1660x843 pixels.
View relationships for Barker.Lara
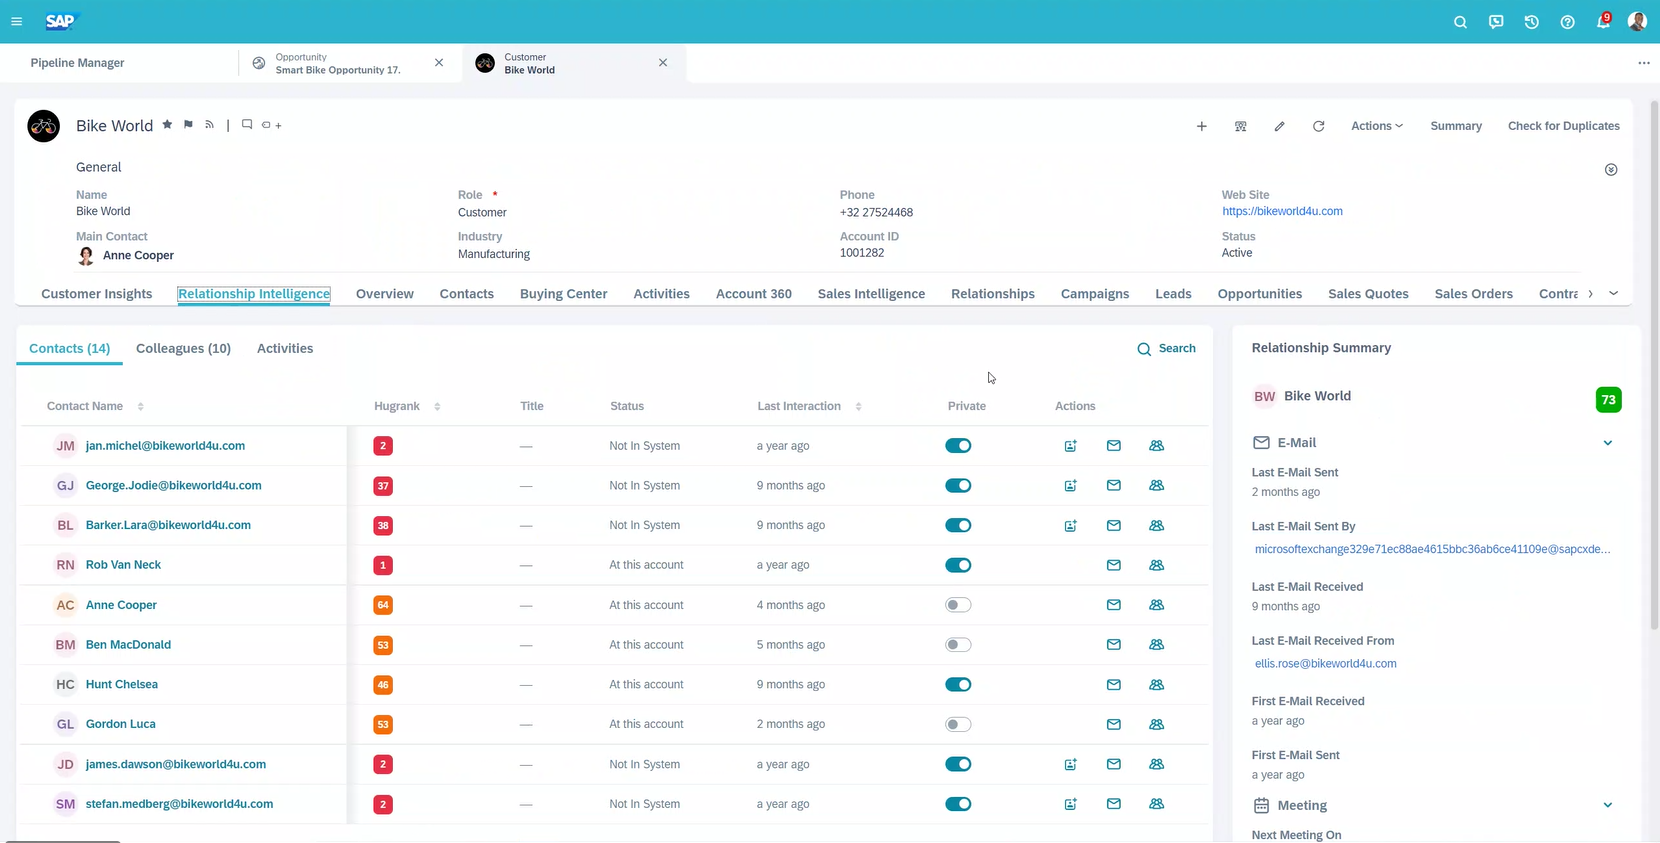tap(1157, 525)
